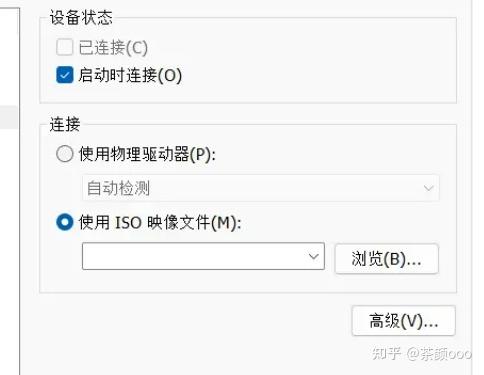Select the 使用物理驱动器(P) radio button
This screenshot has height=375, width=484.
(x=64, y=154)
